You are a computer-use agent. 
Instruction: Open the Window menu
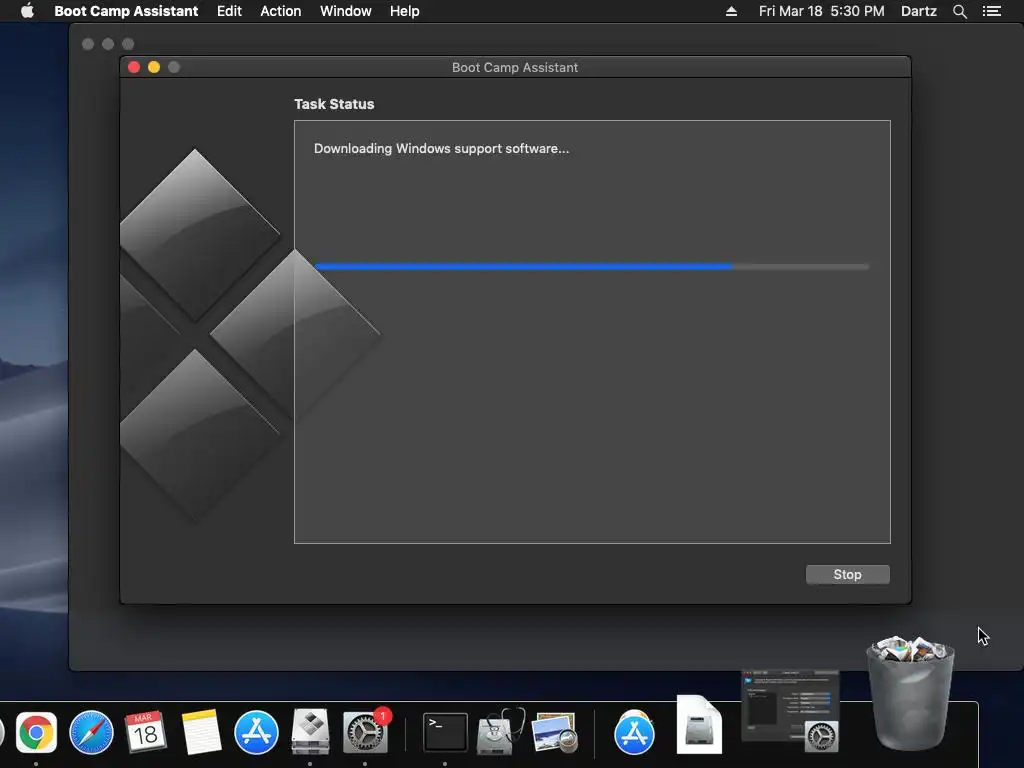coord(345,11)
